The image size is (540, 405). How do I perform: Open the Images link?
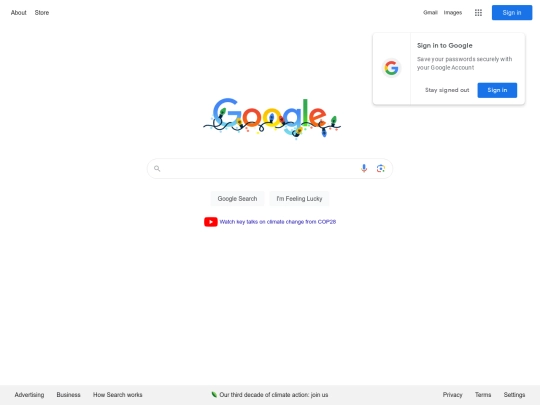[453, 13]
